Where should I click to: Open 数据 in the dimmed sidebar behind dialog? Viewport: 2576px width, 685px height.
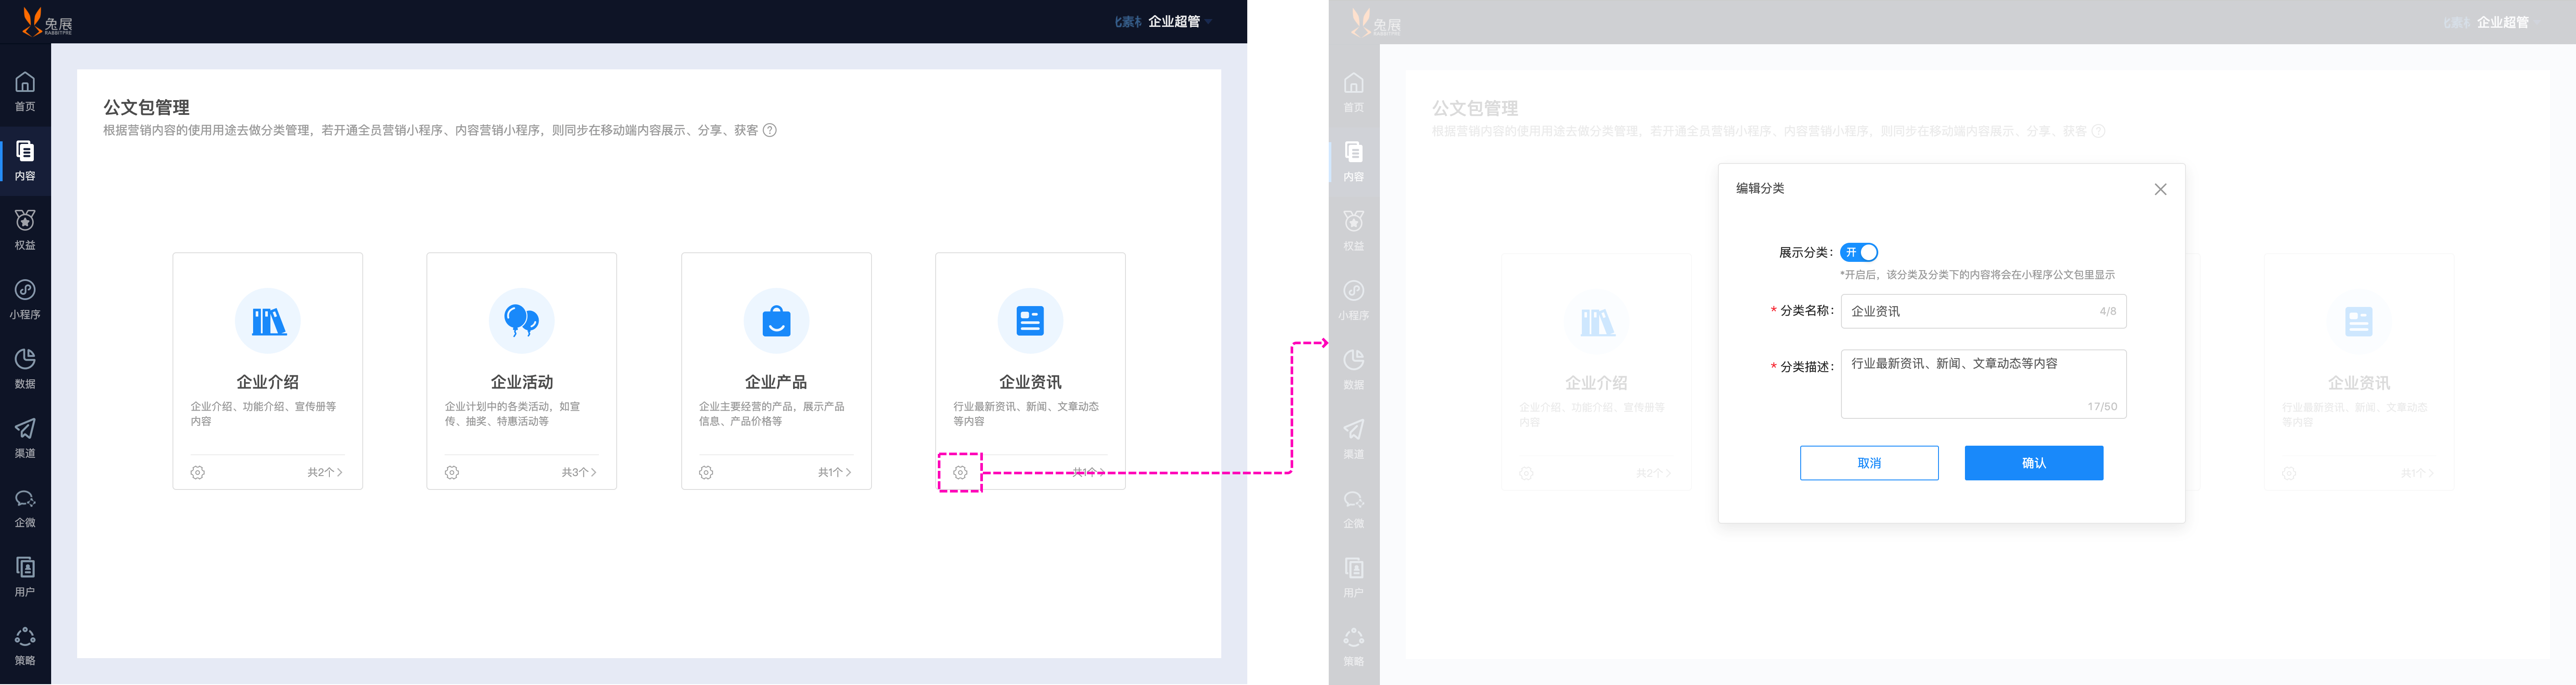tap(1354, 369)
